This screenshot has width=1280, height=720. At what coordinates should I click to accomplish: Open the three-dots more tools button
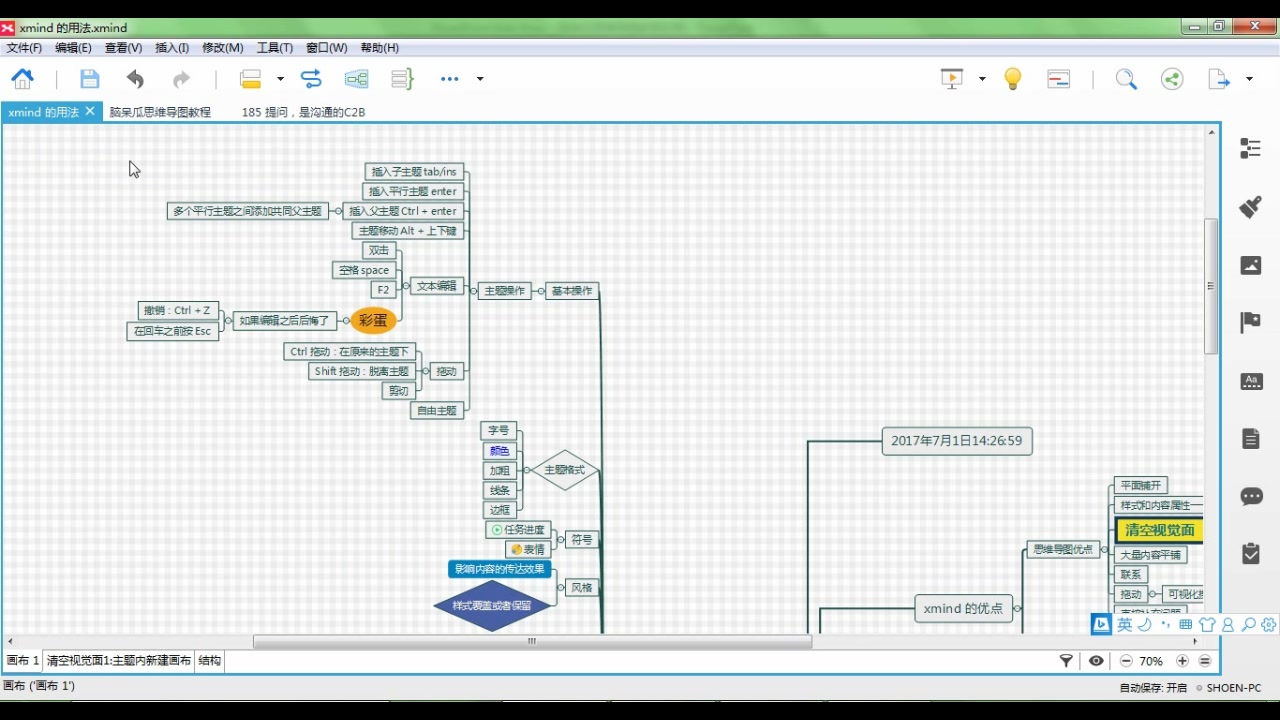pos(450,79)
